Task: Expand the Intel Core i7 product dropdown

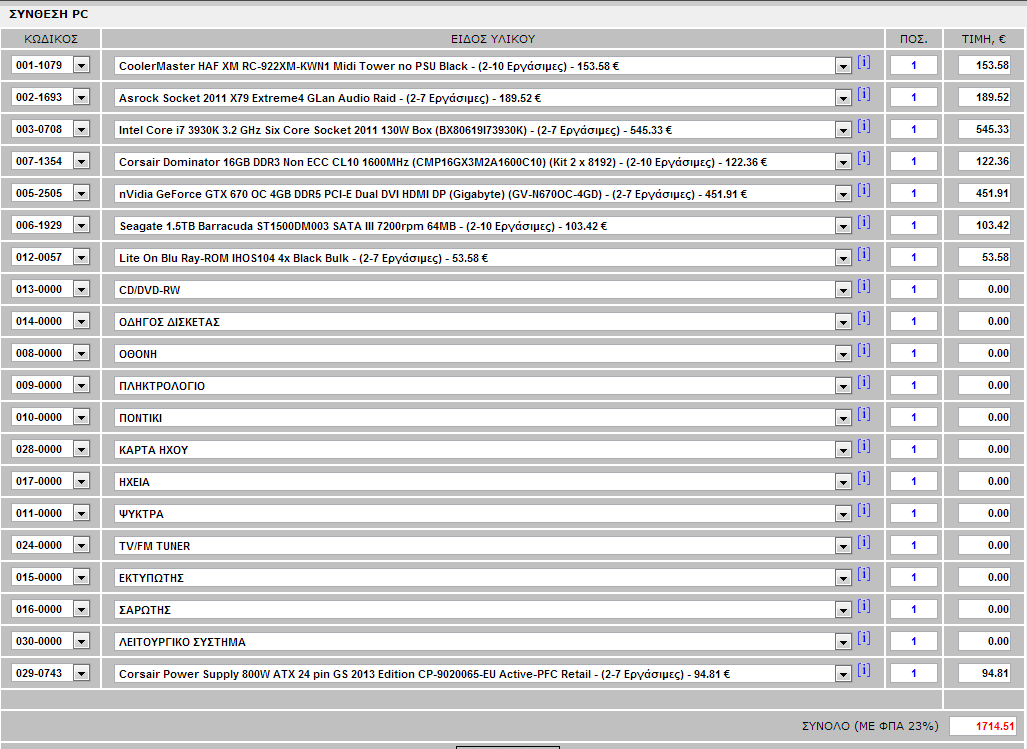Action: click(843, 130)
